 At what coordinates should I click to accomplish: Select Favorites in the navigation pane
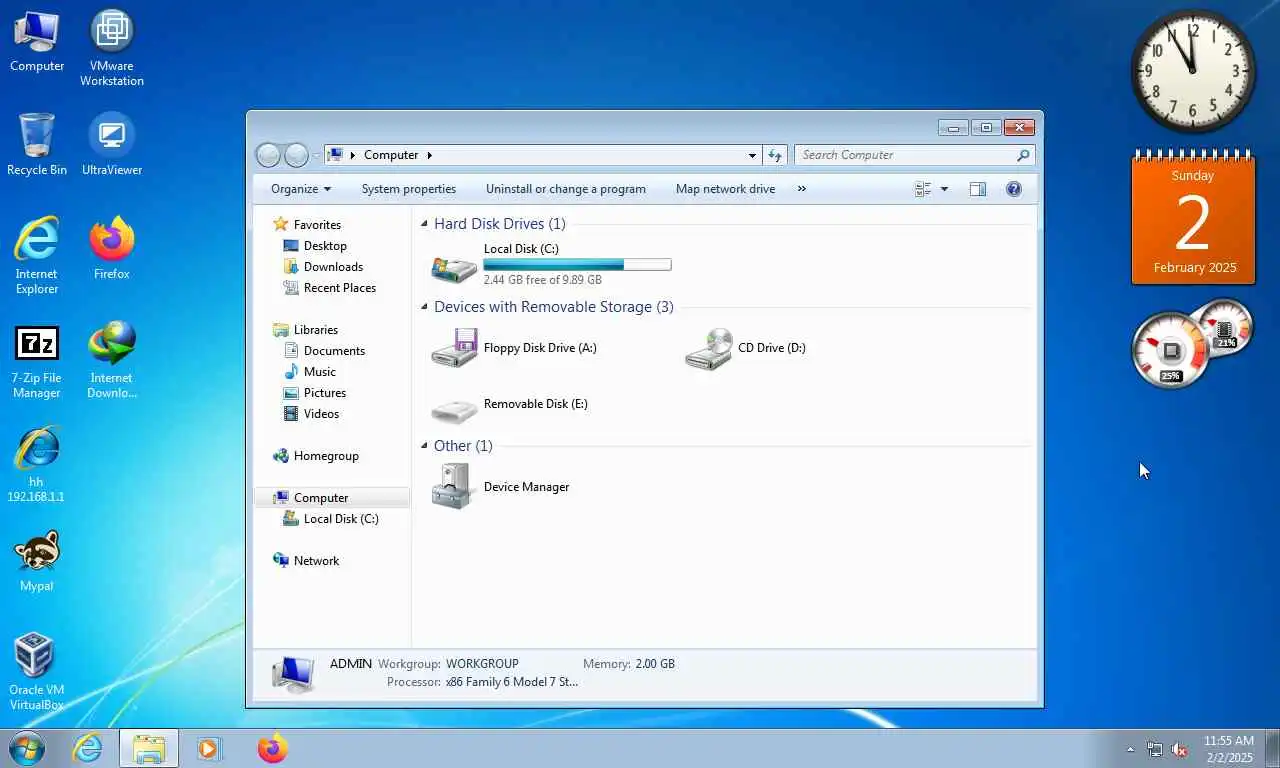tap(317, 225)
